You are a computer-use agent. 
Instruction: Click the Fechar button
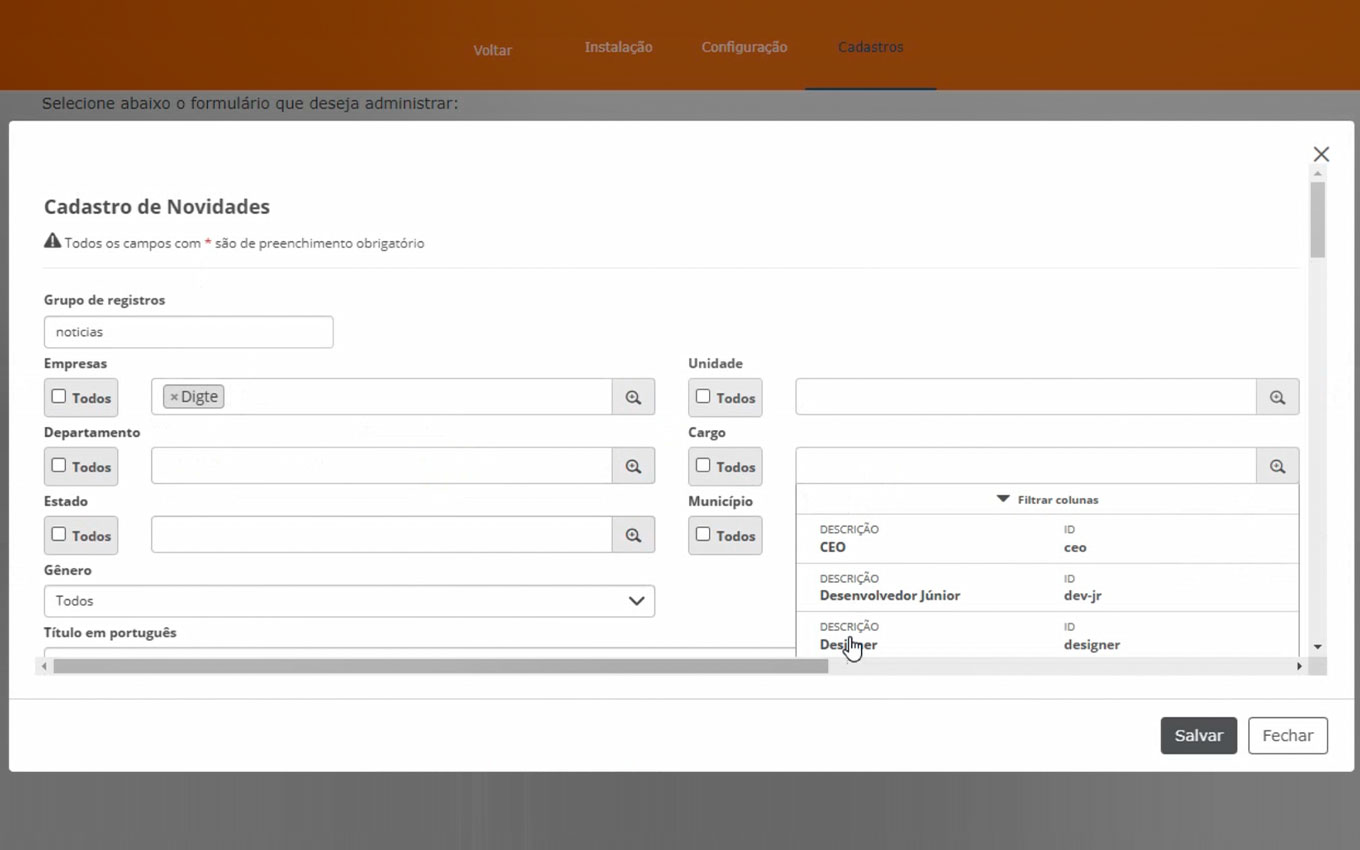1287,735
